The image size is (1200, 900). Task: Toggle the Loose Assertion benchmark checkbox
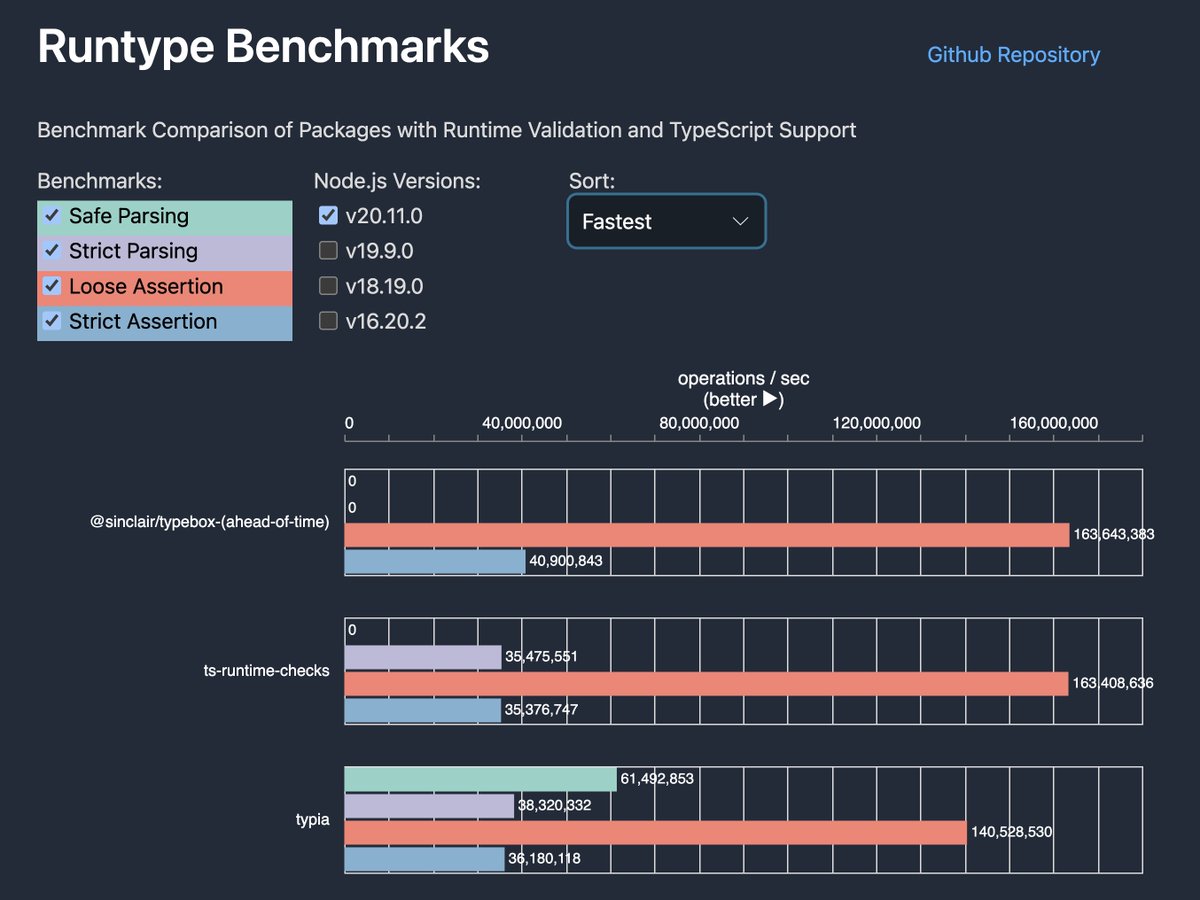click(x=52, y=285)
